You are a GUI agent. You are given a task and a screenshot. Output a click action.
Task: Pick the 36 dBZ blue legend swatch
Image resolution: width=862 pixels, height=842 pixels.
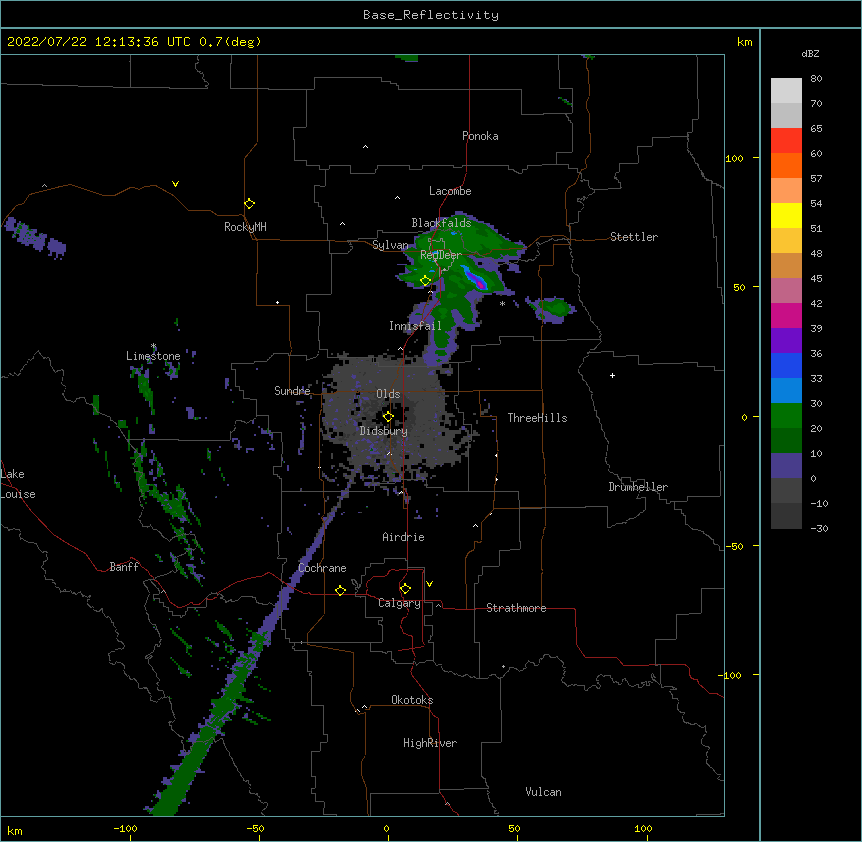click(786, 365)
